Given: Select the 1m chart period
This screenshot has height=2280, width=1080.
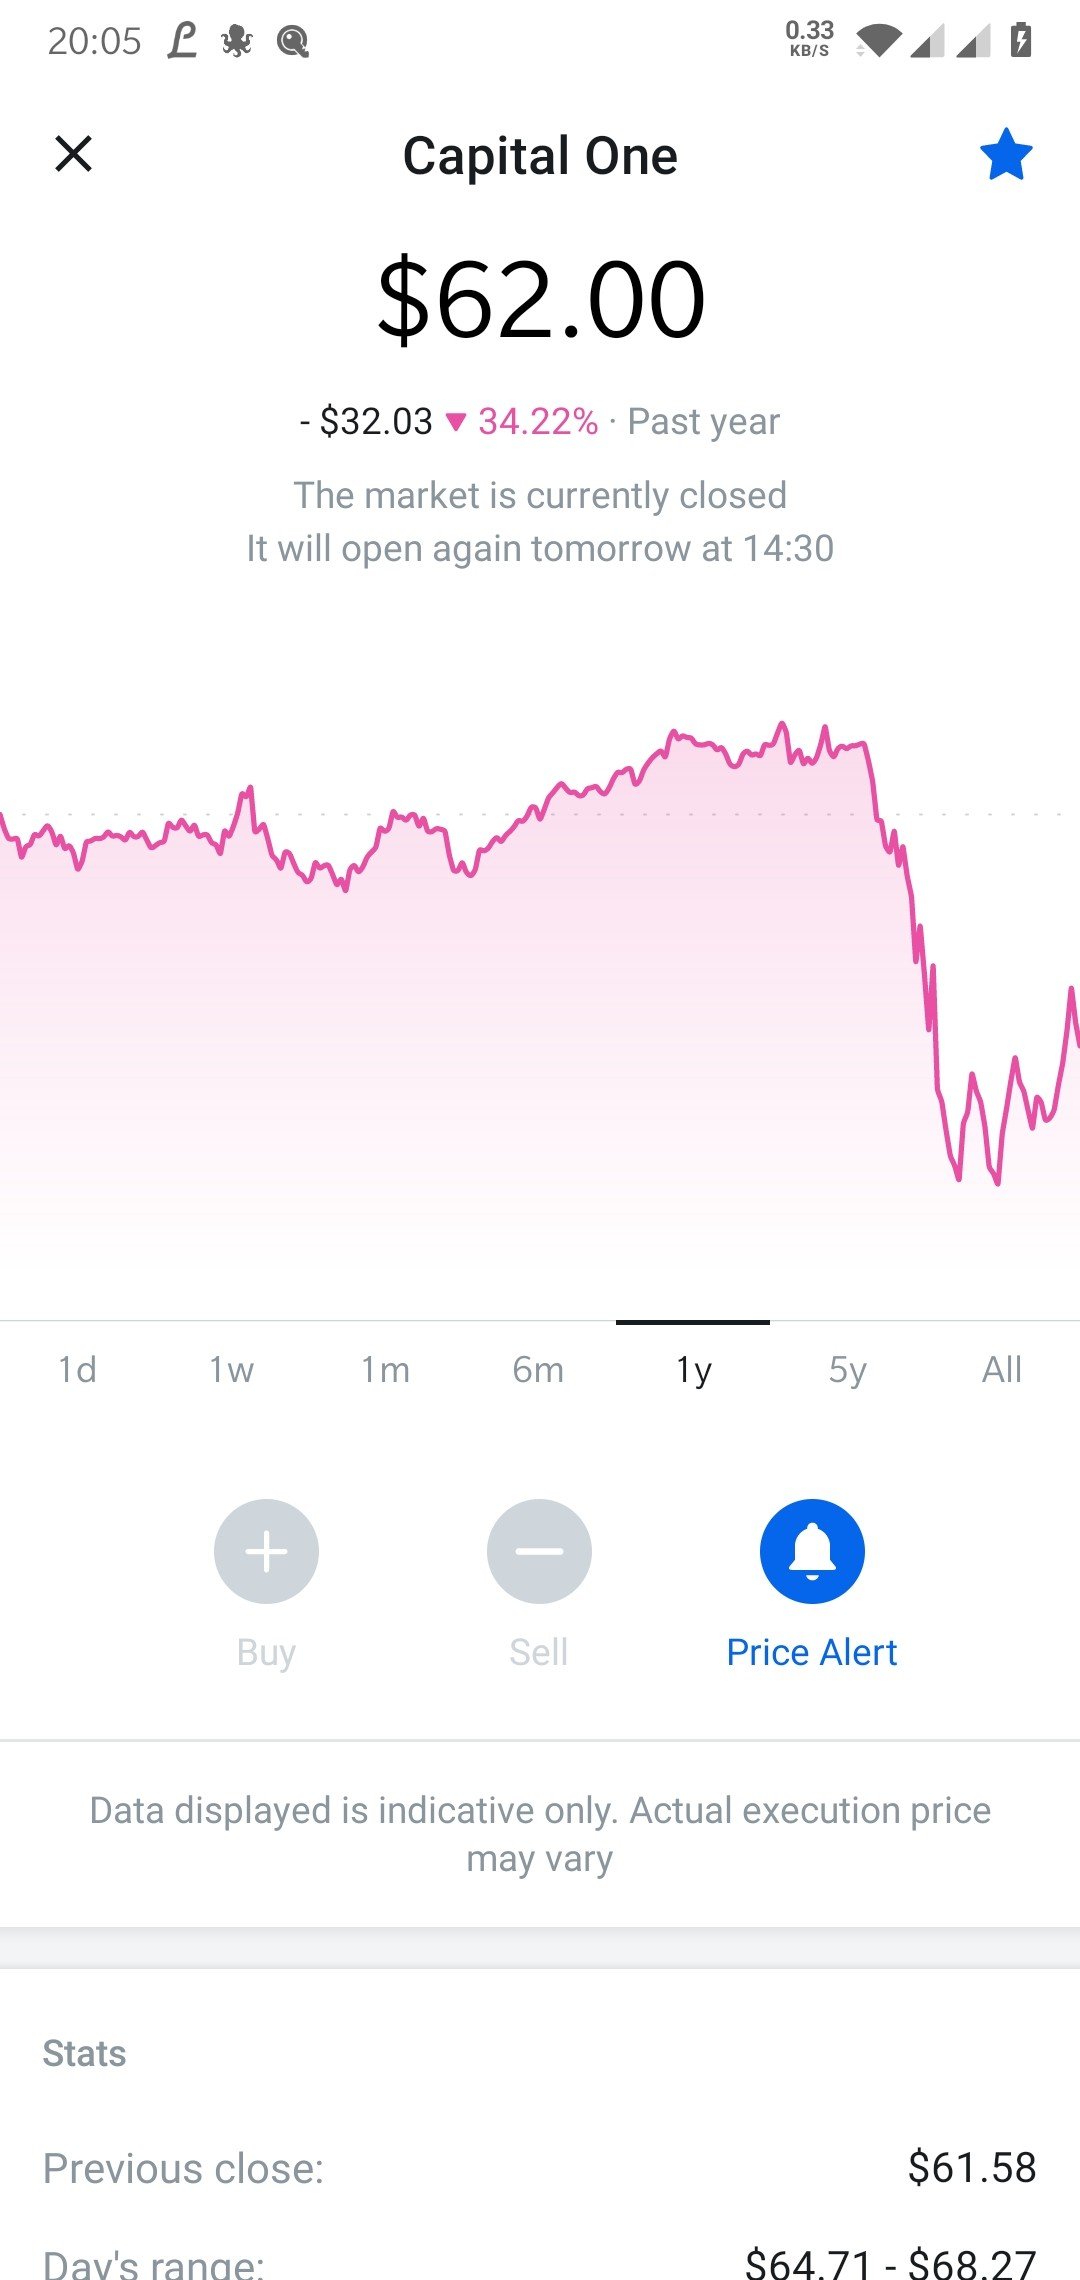Looking at the screenshot, I should click(x=385, y=1369).
